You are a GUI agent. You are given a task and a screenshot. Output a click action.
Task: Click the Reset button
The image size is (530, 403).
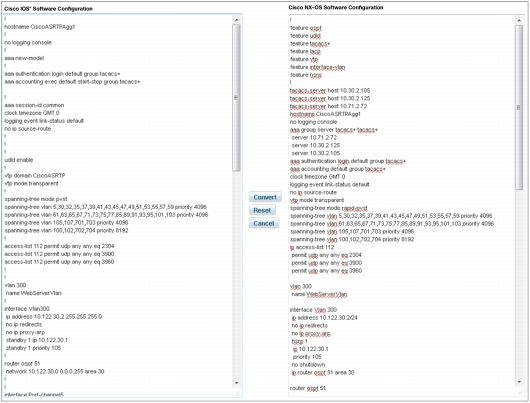click(262, 210)
